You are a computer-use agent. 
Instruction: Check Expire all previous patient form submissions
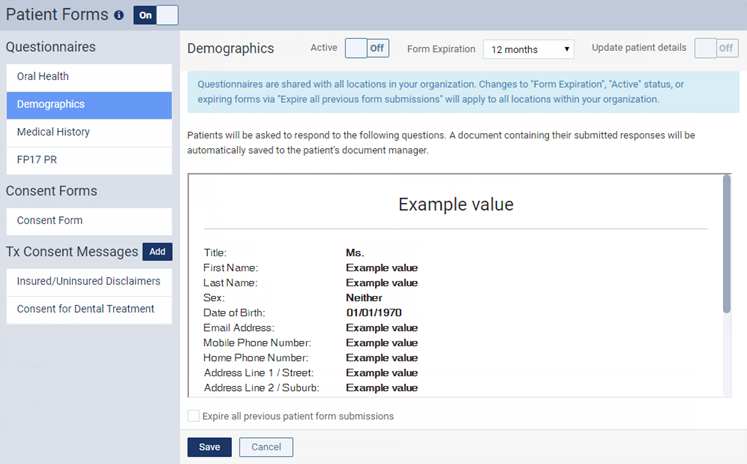click(193, 416)
